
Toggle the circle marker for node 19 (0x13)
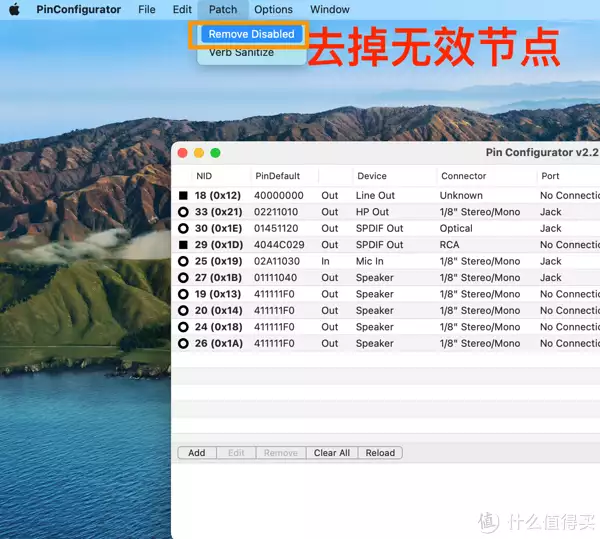(183, 294)
